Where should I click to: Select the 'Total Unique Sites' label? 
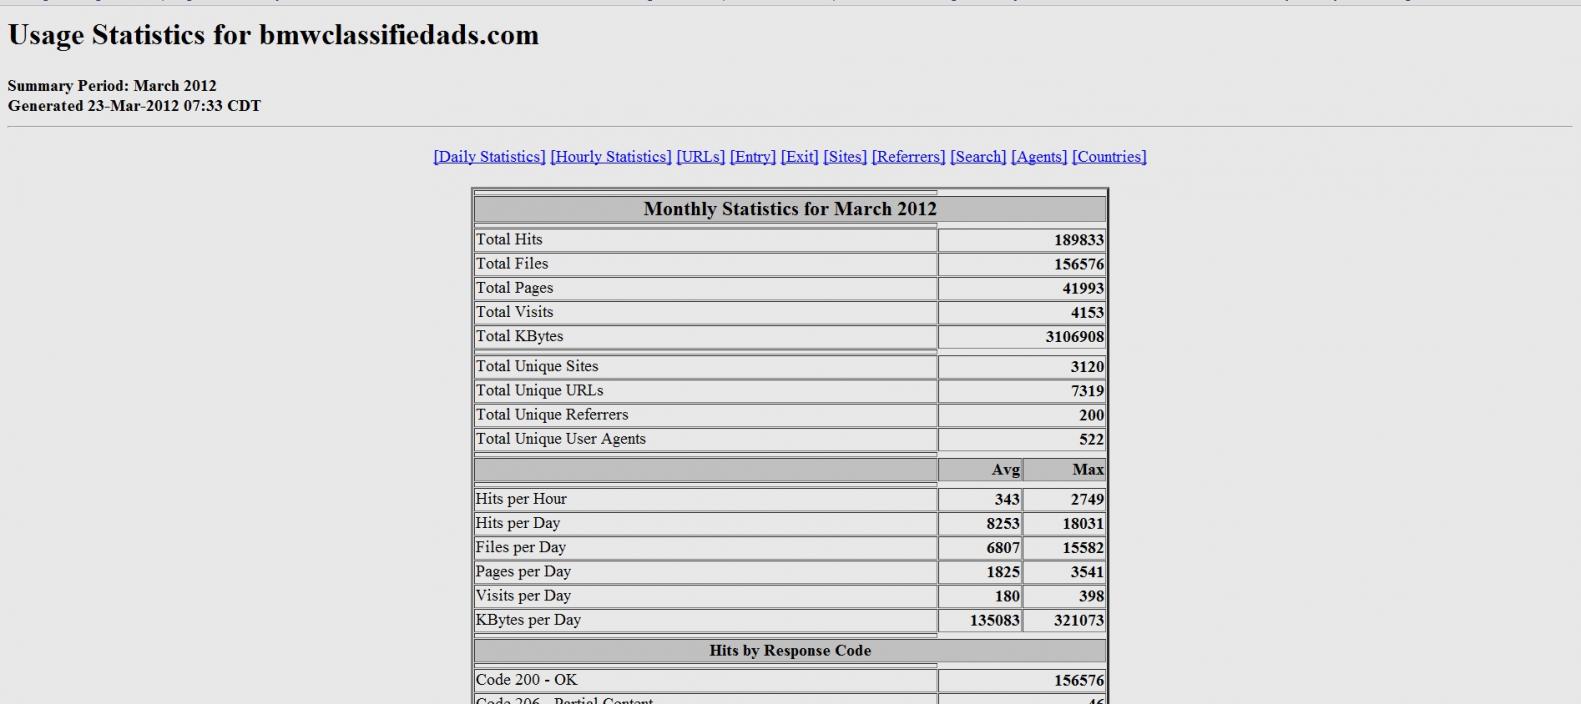tap(537, 366)
